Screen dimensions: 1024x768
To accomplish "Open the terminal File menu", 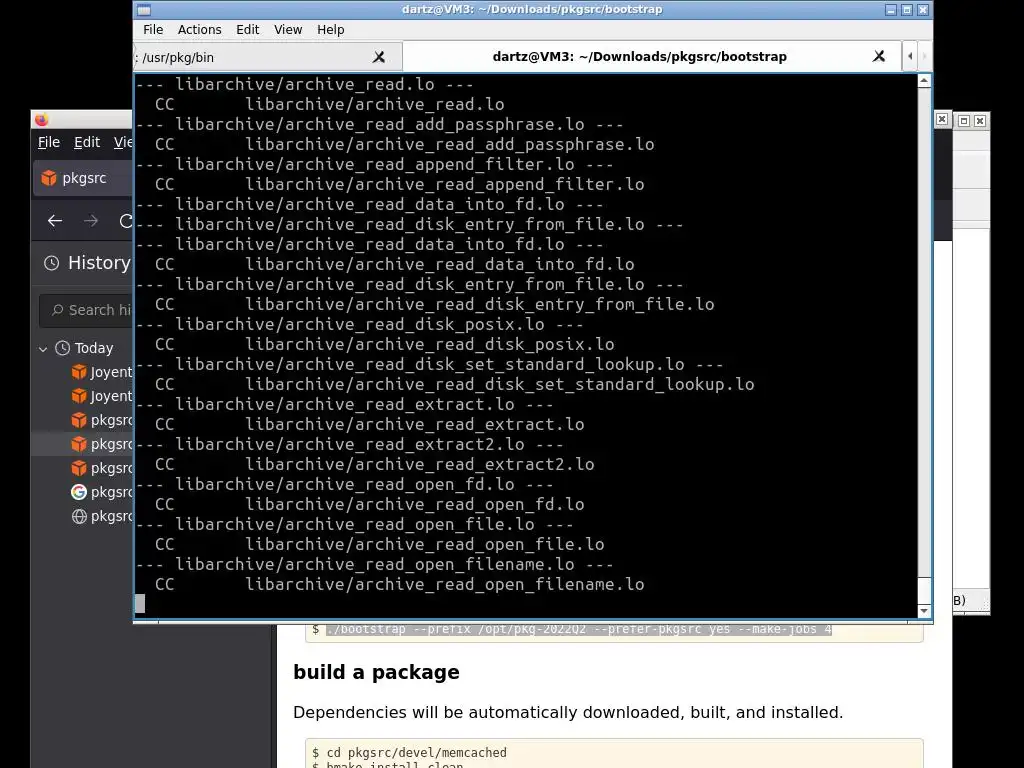I will pos(153,29).
